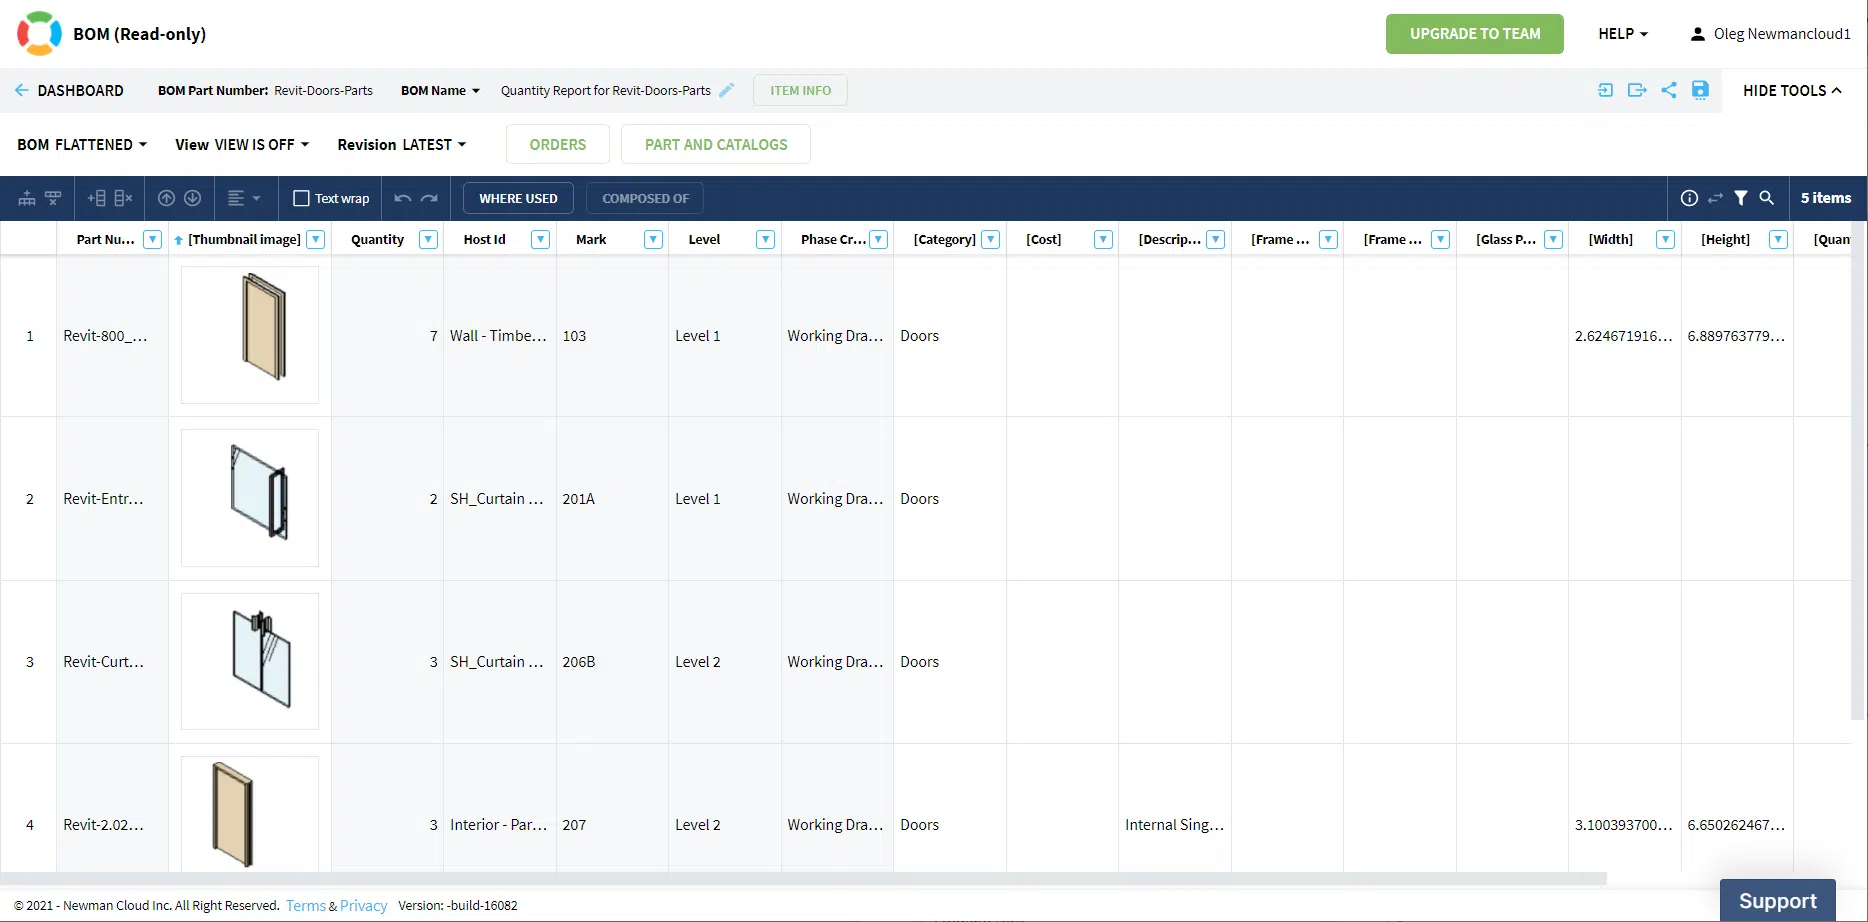Click the delete row icon
Viewport: 1868px width, 922px height.
(x=123, y=198)
